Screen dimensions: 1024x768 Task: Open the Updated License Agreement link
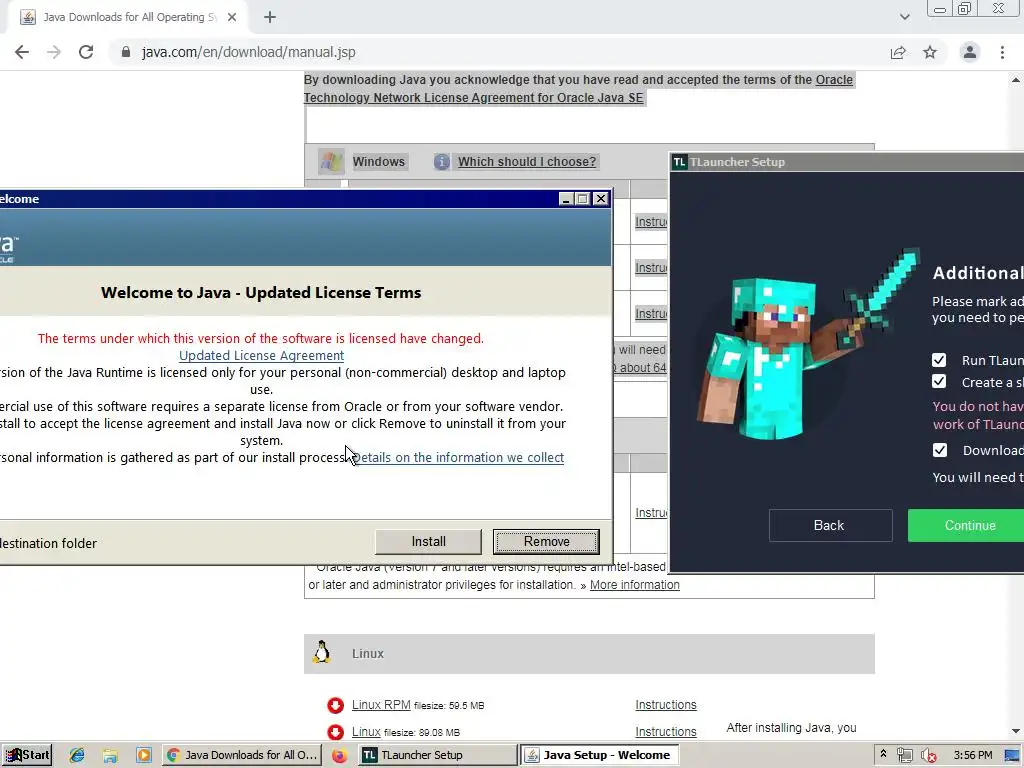[x=261, y=355]
